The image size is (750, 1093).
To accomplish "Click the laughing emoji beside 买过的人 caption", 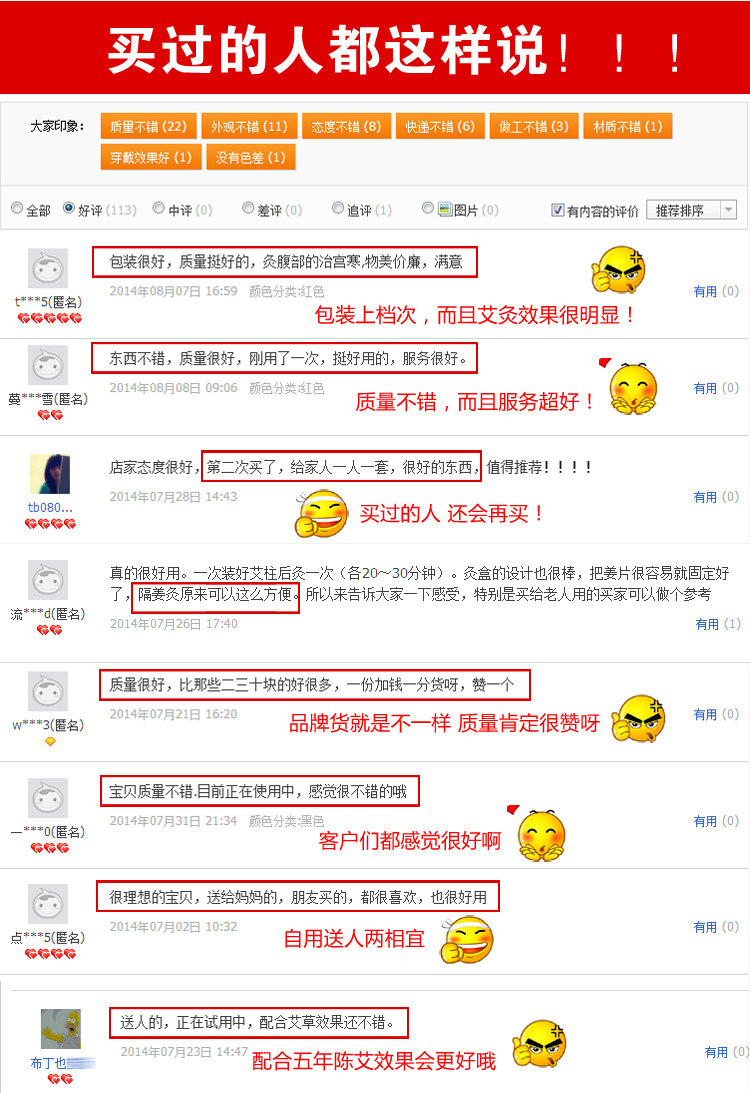I will click(321, 513).
